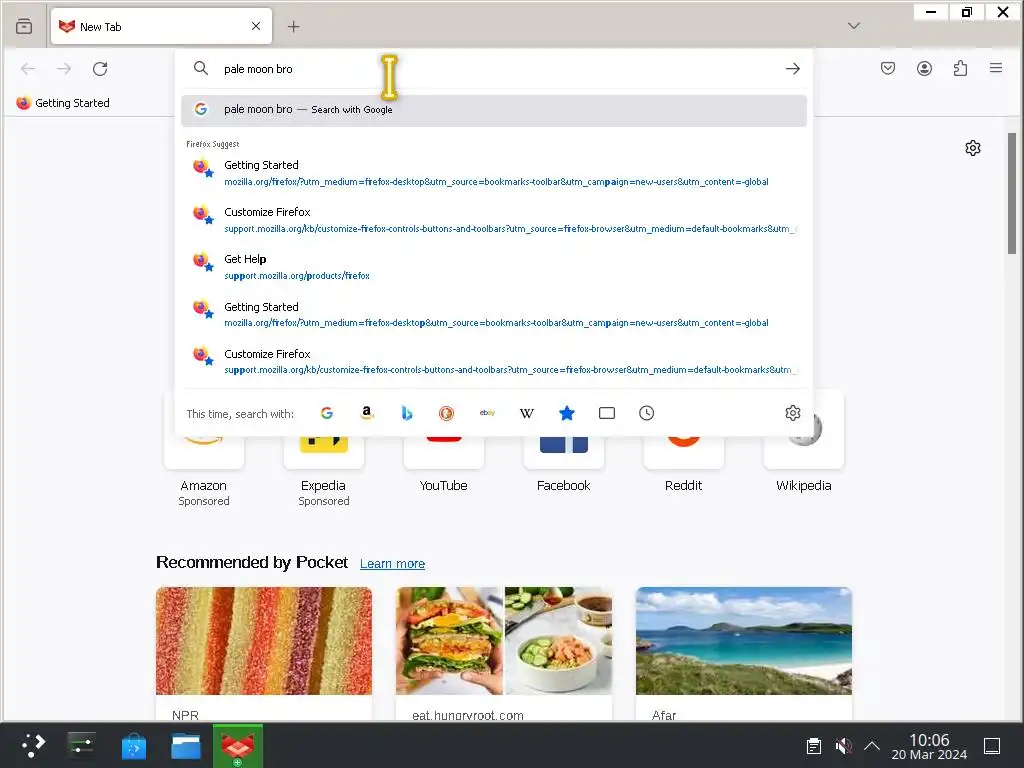Select first Customize Firefox suggestion
The width and height of the screenshot is (1024, 768).
(494, 220)
